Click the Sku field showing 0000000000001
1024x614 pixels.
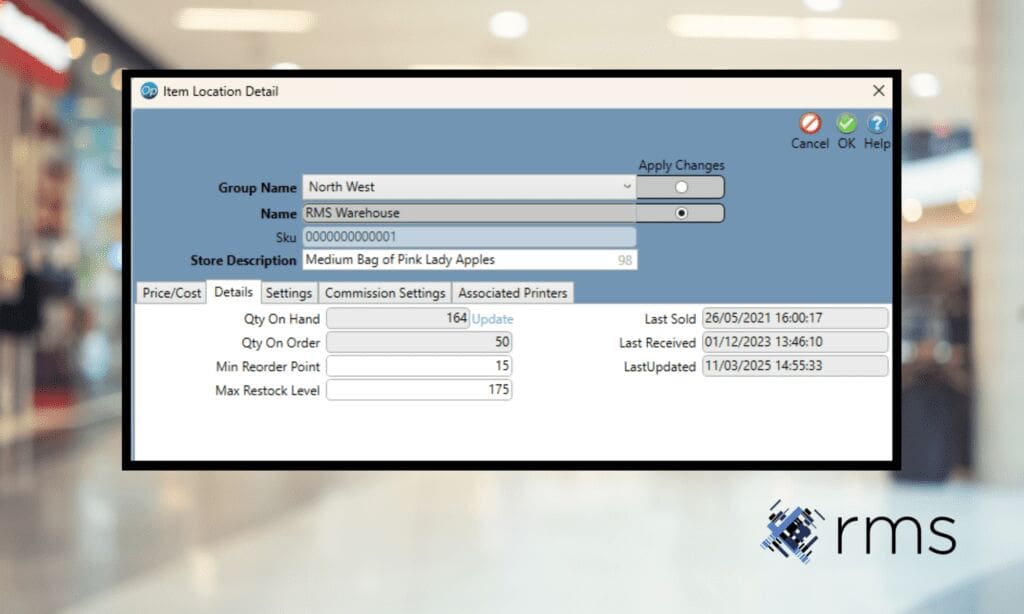pos(470,236)
